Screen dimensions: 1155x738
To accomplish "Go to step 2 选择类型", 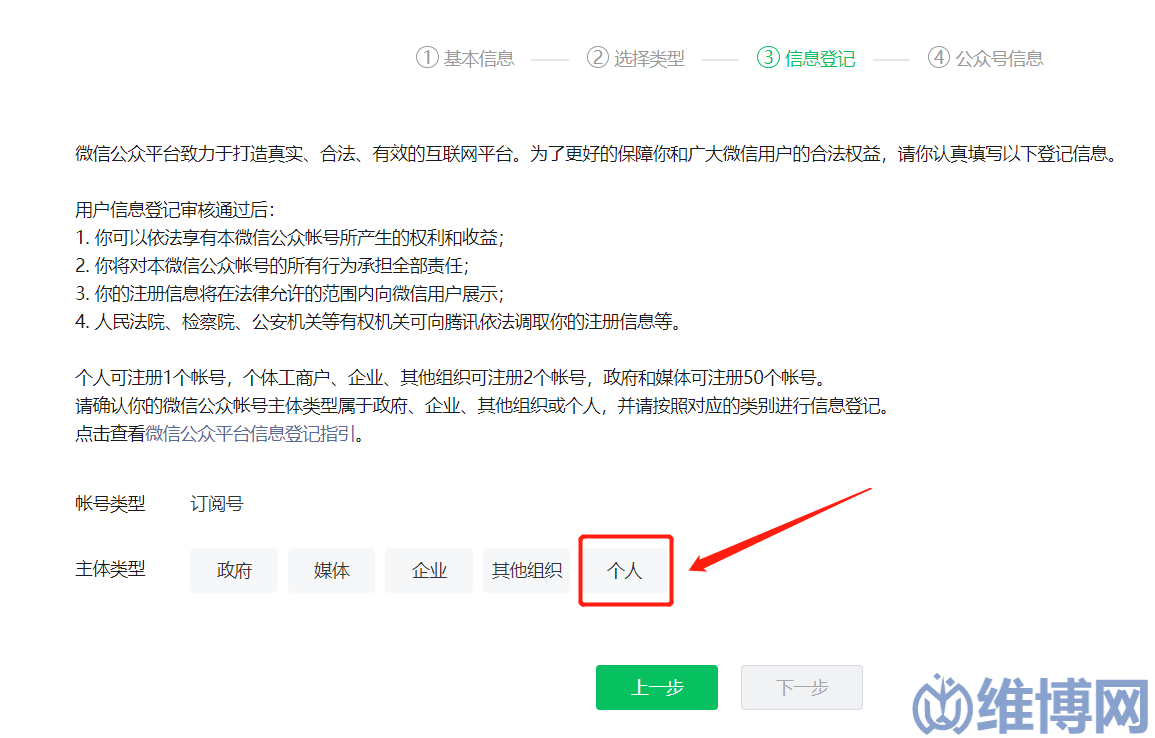I will pyautogui.click(x=636, y=57).
